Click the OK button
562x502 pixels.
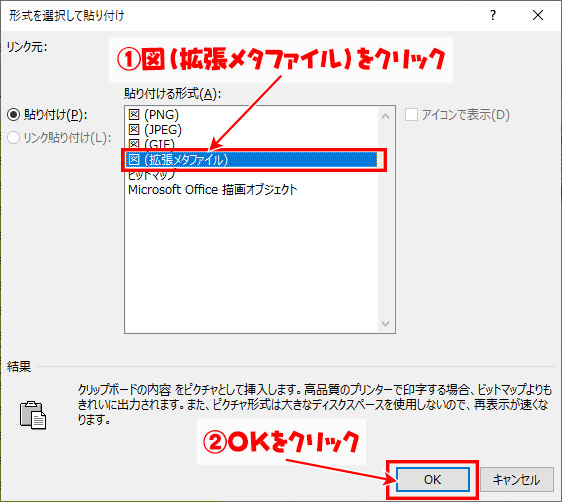433,479
